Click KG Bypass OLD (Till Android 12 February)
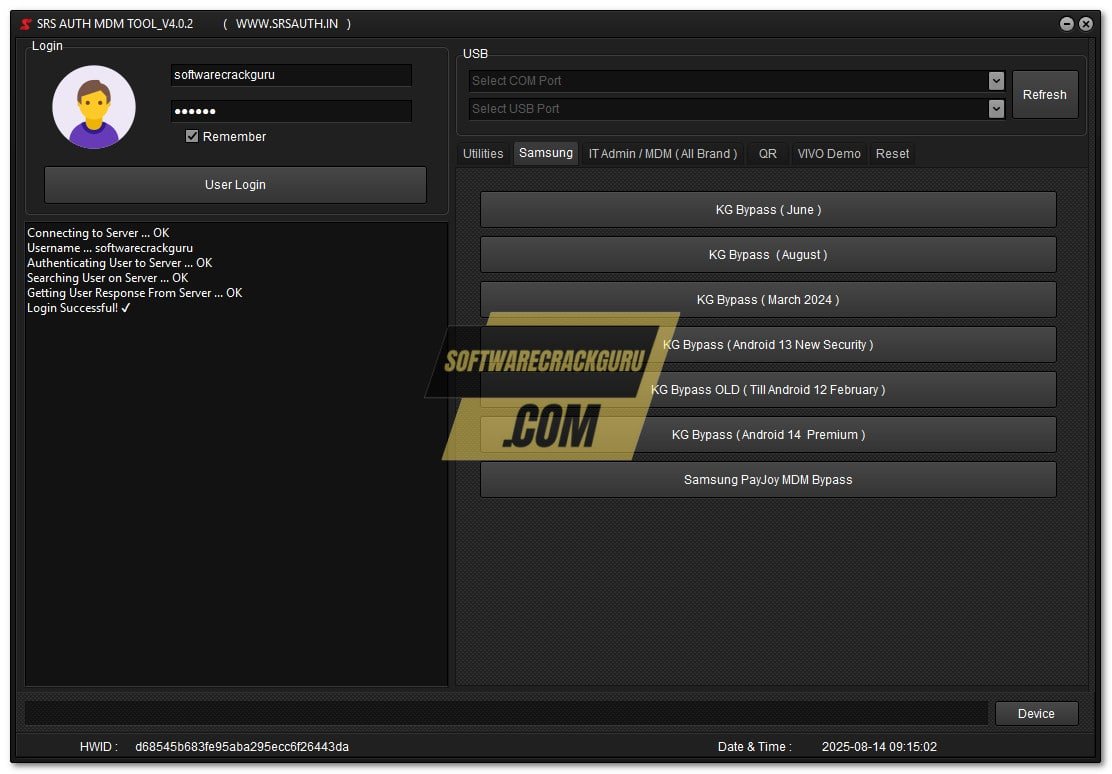This screenshot has width=1112, height=774. (x=768, y=389)
